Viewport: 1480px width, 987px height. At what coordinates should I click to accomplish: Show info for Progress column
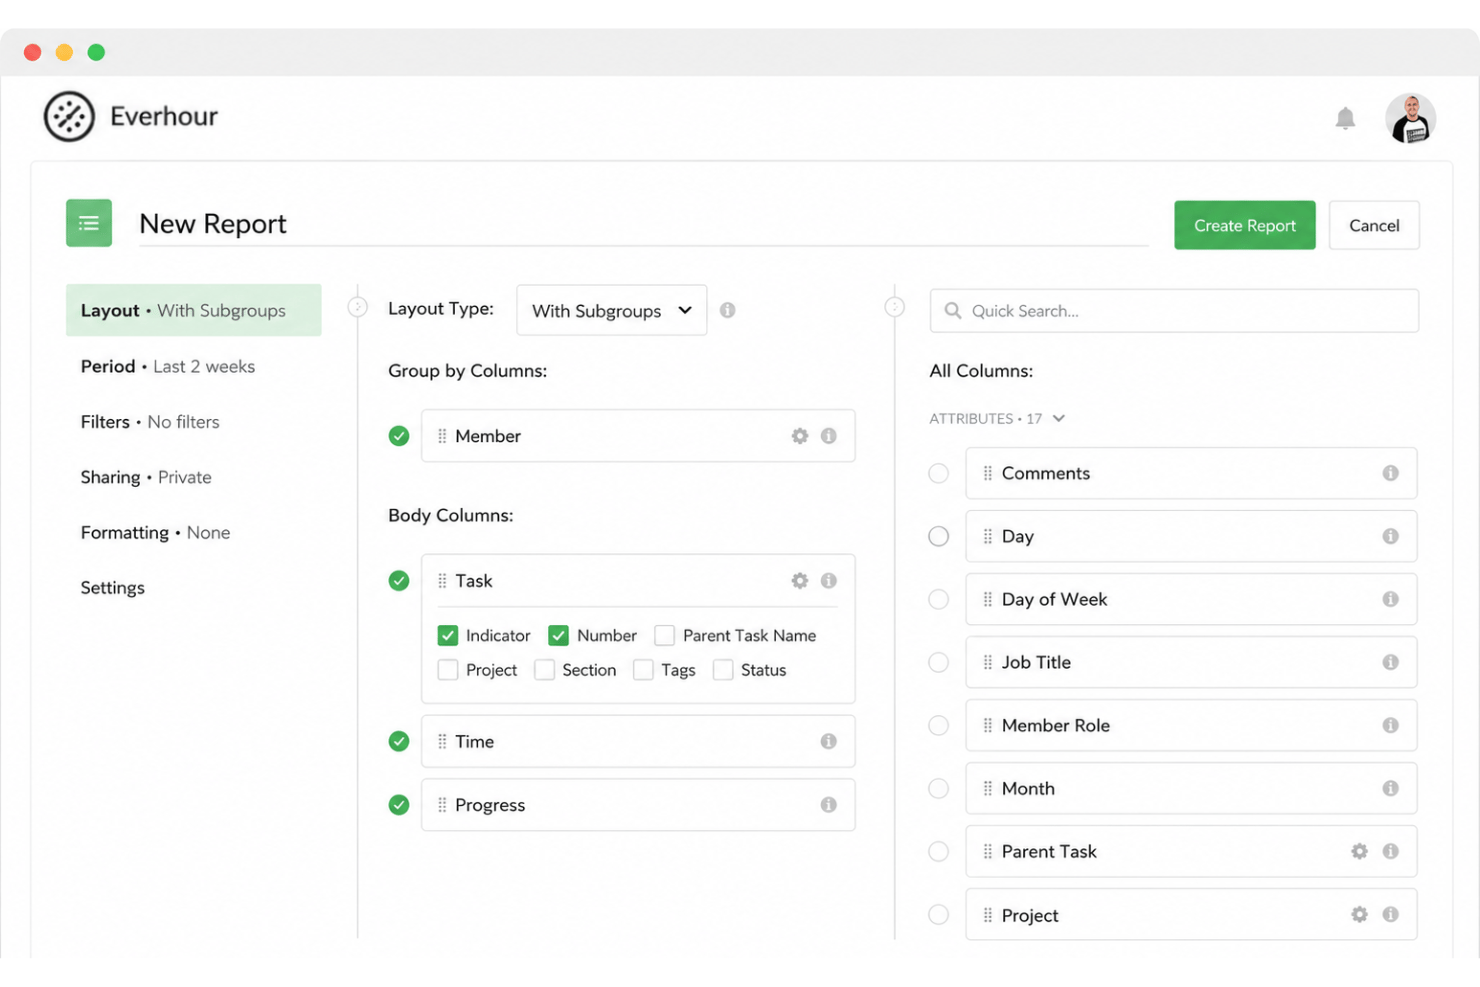pos(829,805)
